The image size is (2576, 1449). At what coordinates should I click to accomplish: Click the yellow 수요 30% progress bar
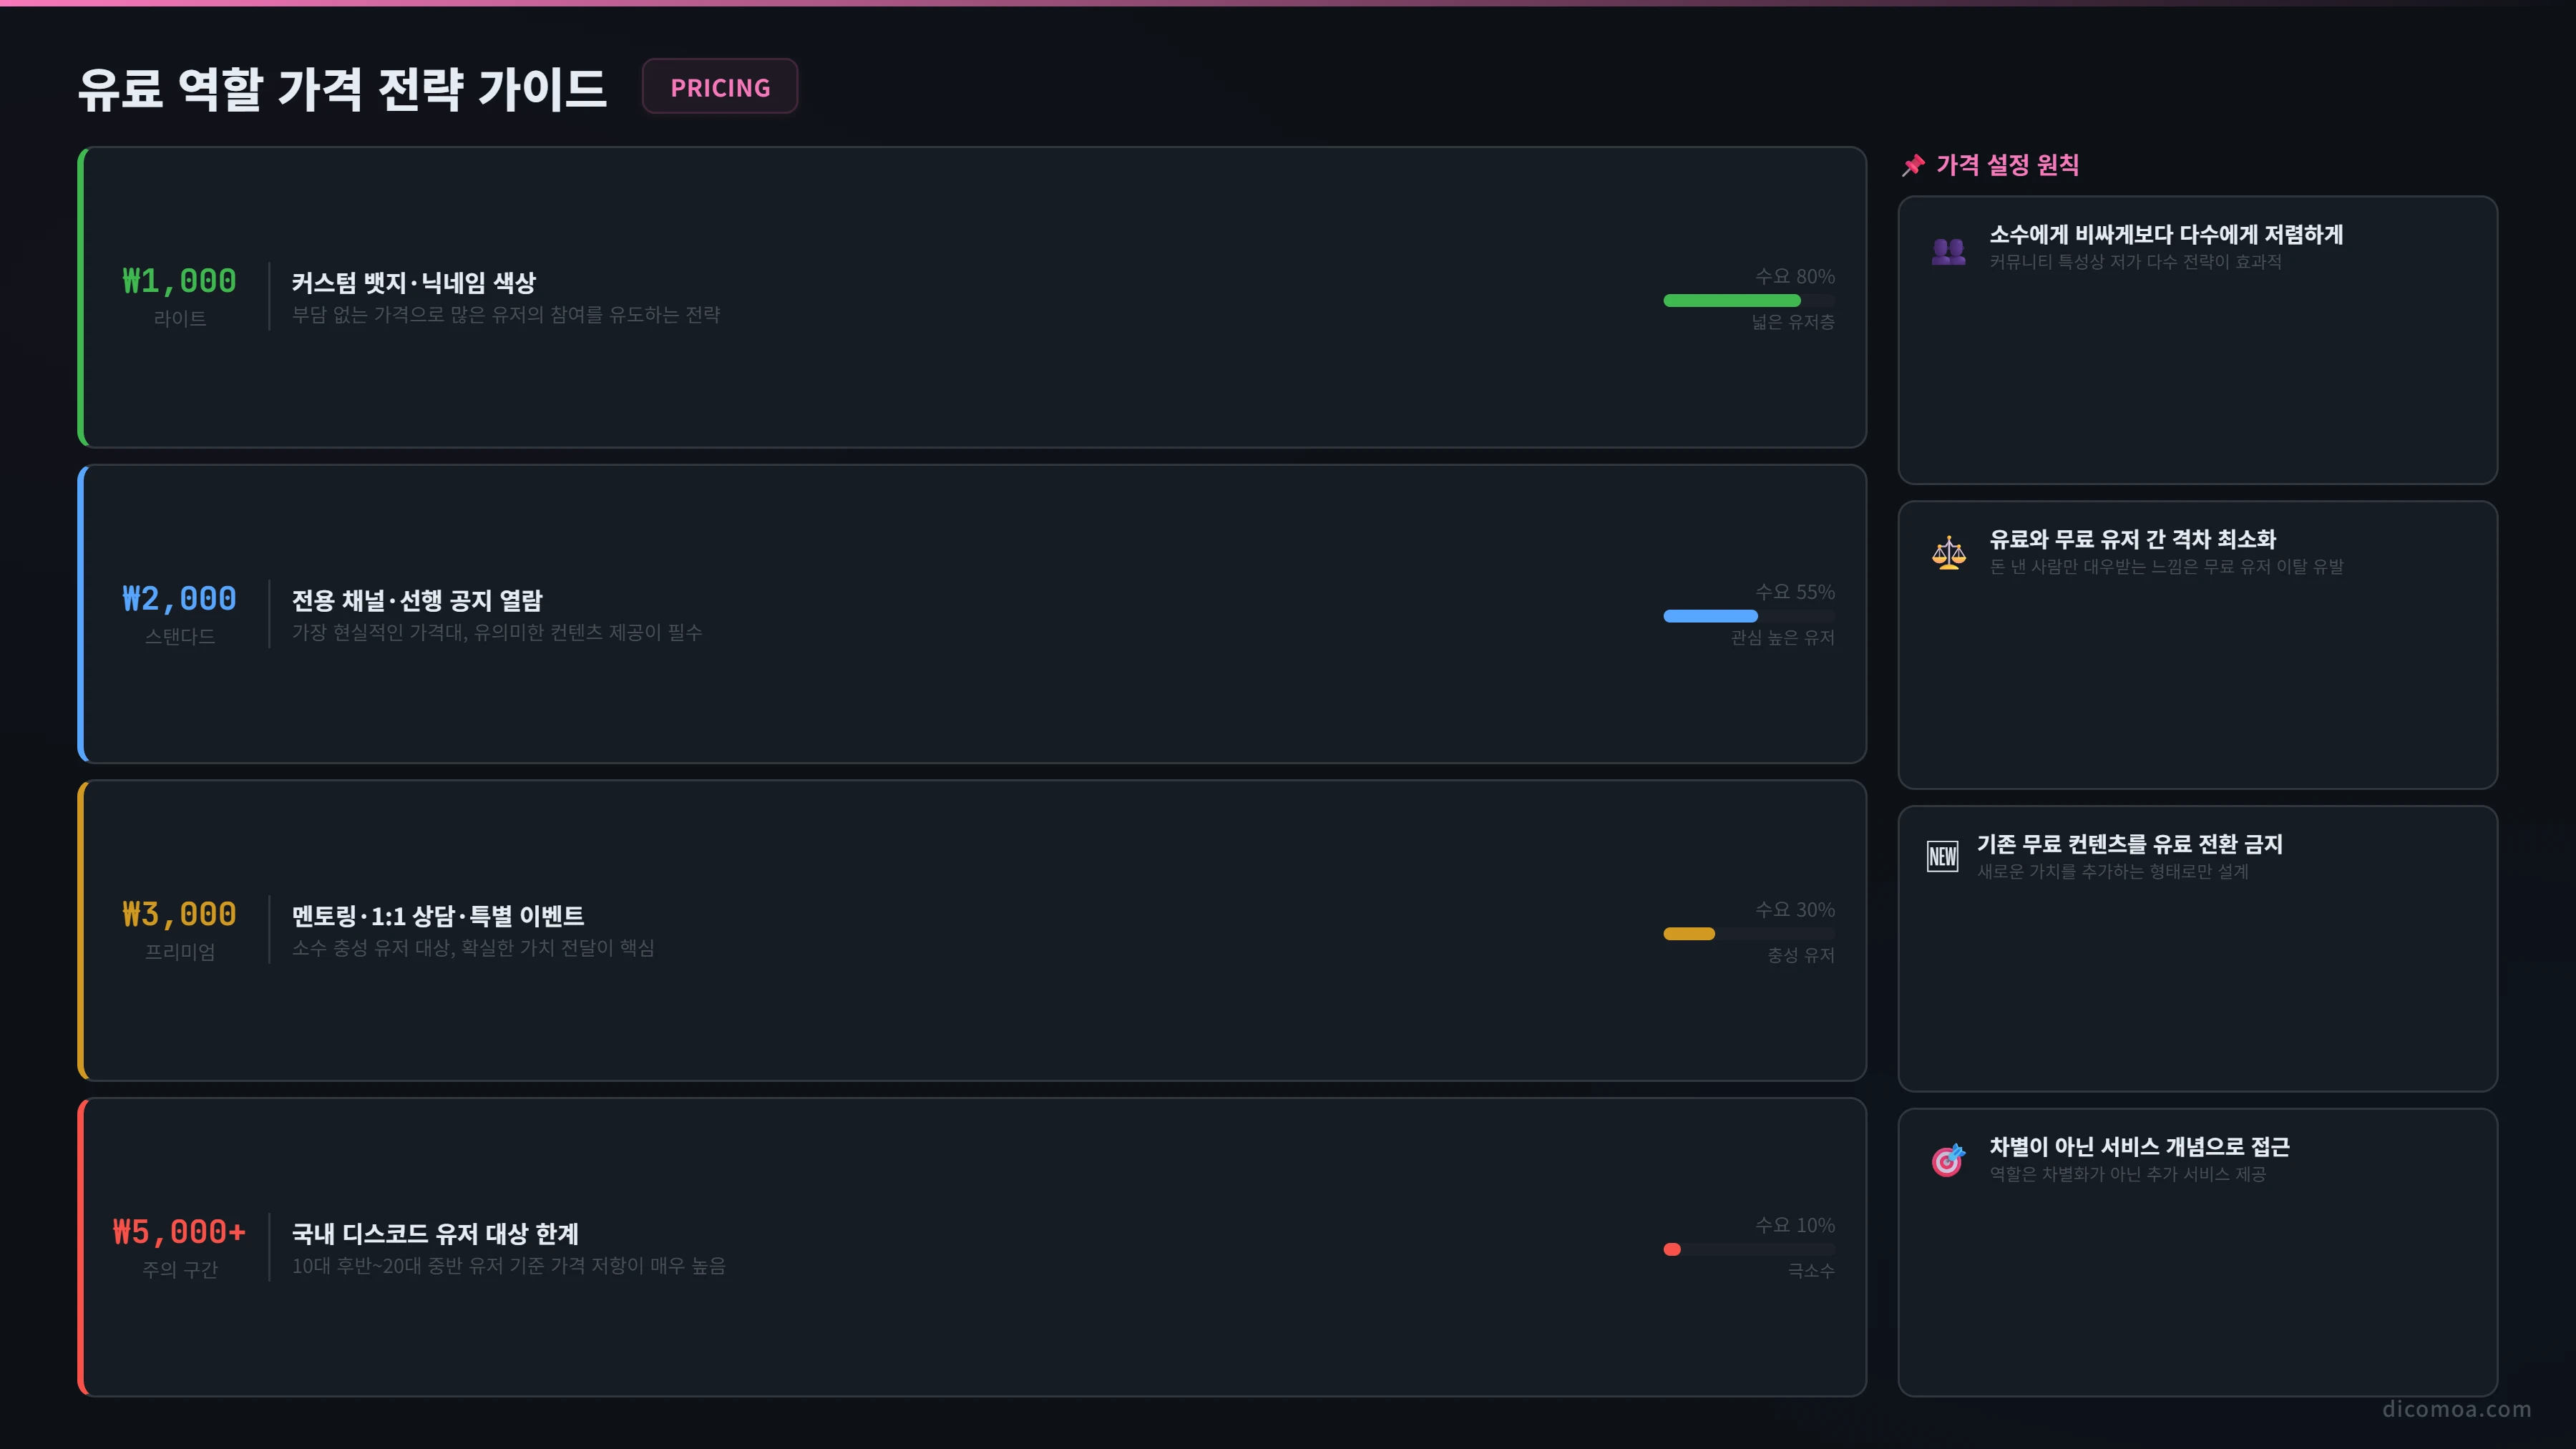tap(1749, 933)
